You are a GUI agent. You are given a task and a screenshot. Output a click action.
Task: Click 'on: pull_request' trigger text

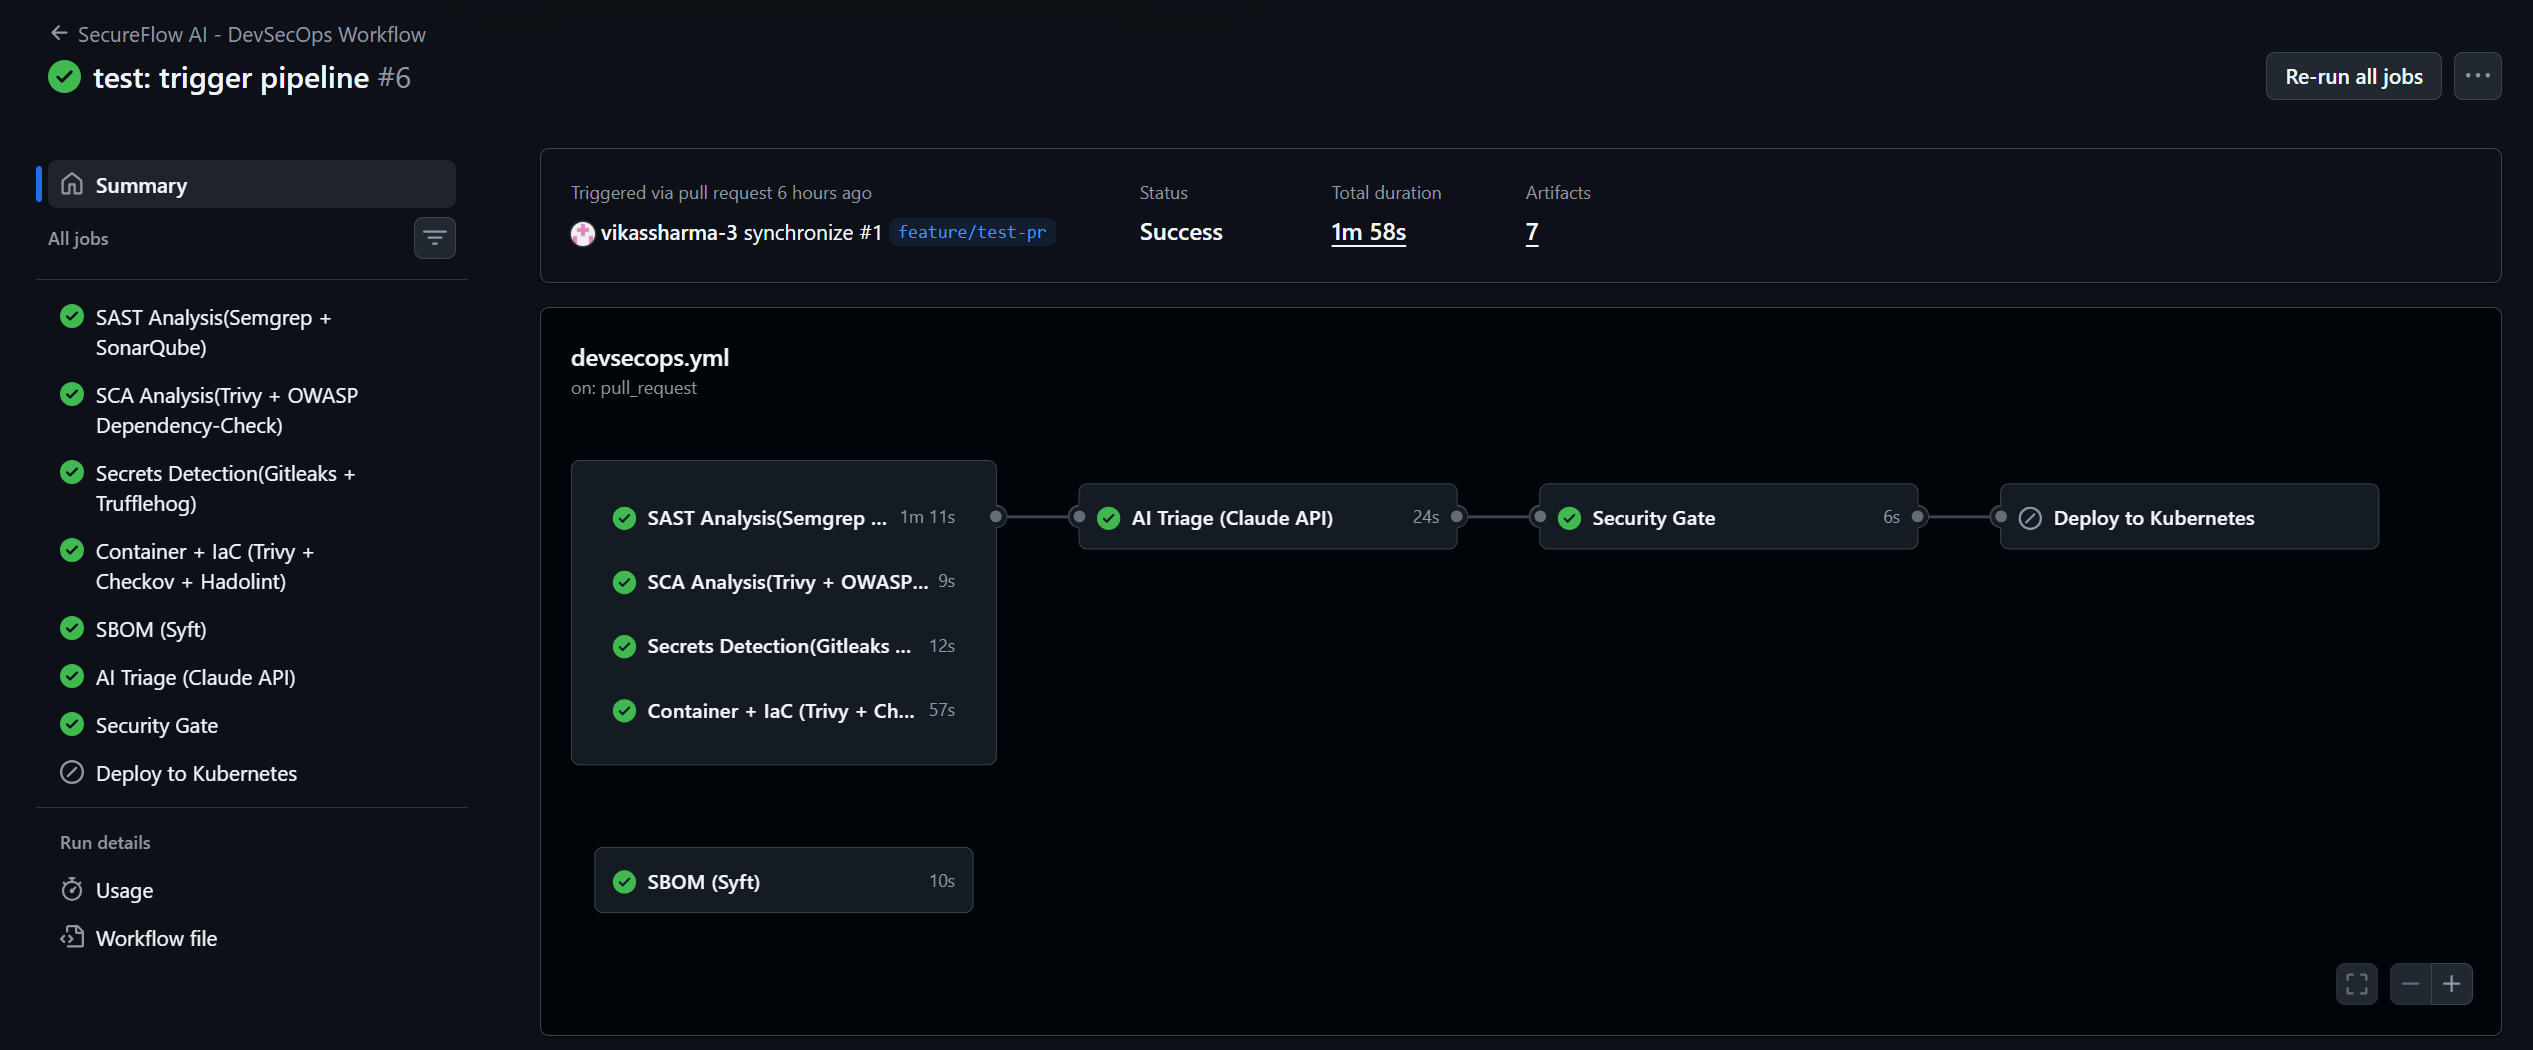pyautogui.click(x=634, y=388)
